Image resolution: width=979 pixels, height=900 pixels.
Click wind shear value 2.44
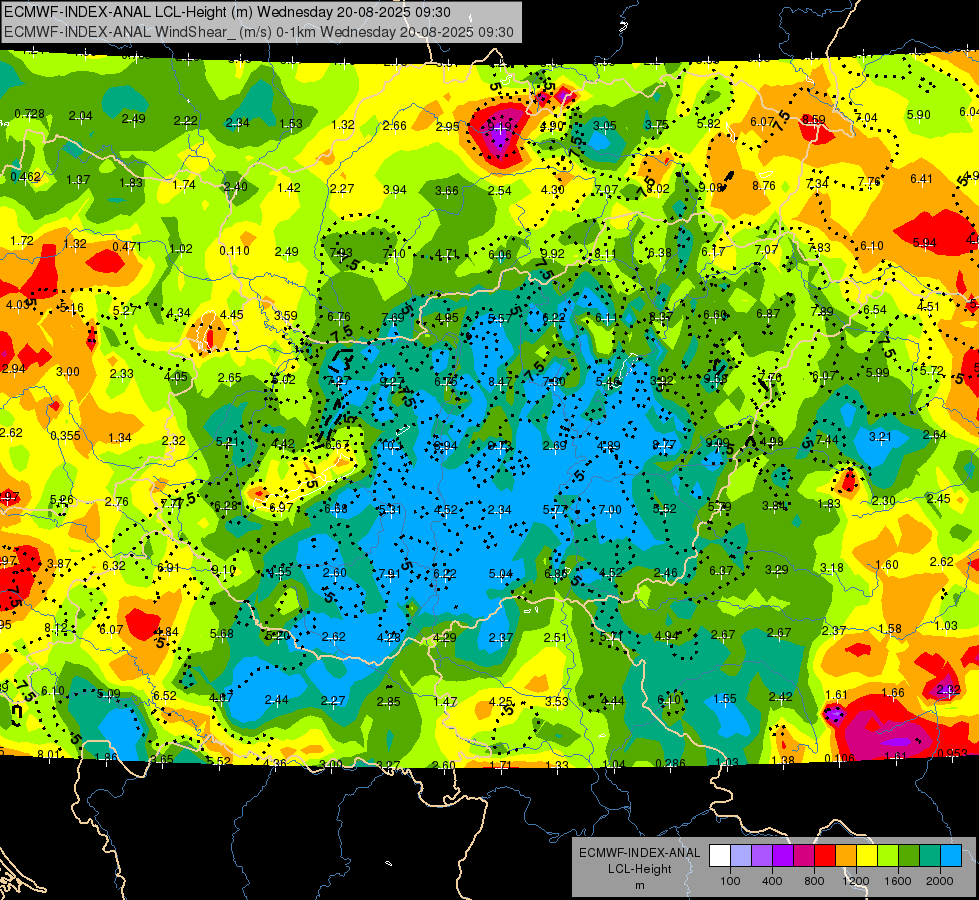pyautogui.click(x=277, y=700)
